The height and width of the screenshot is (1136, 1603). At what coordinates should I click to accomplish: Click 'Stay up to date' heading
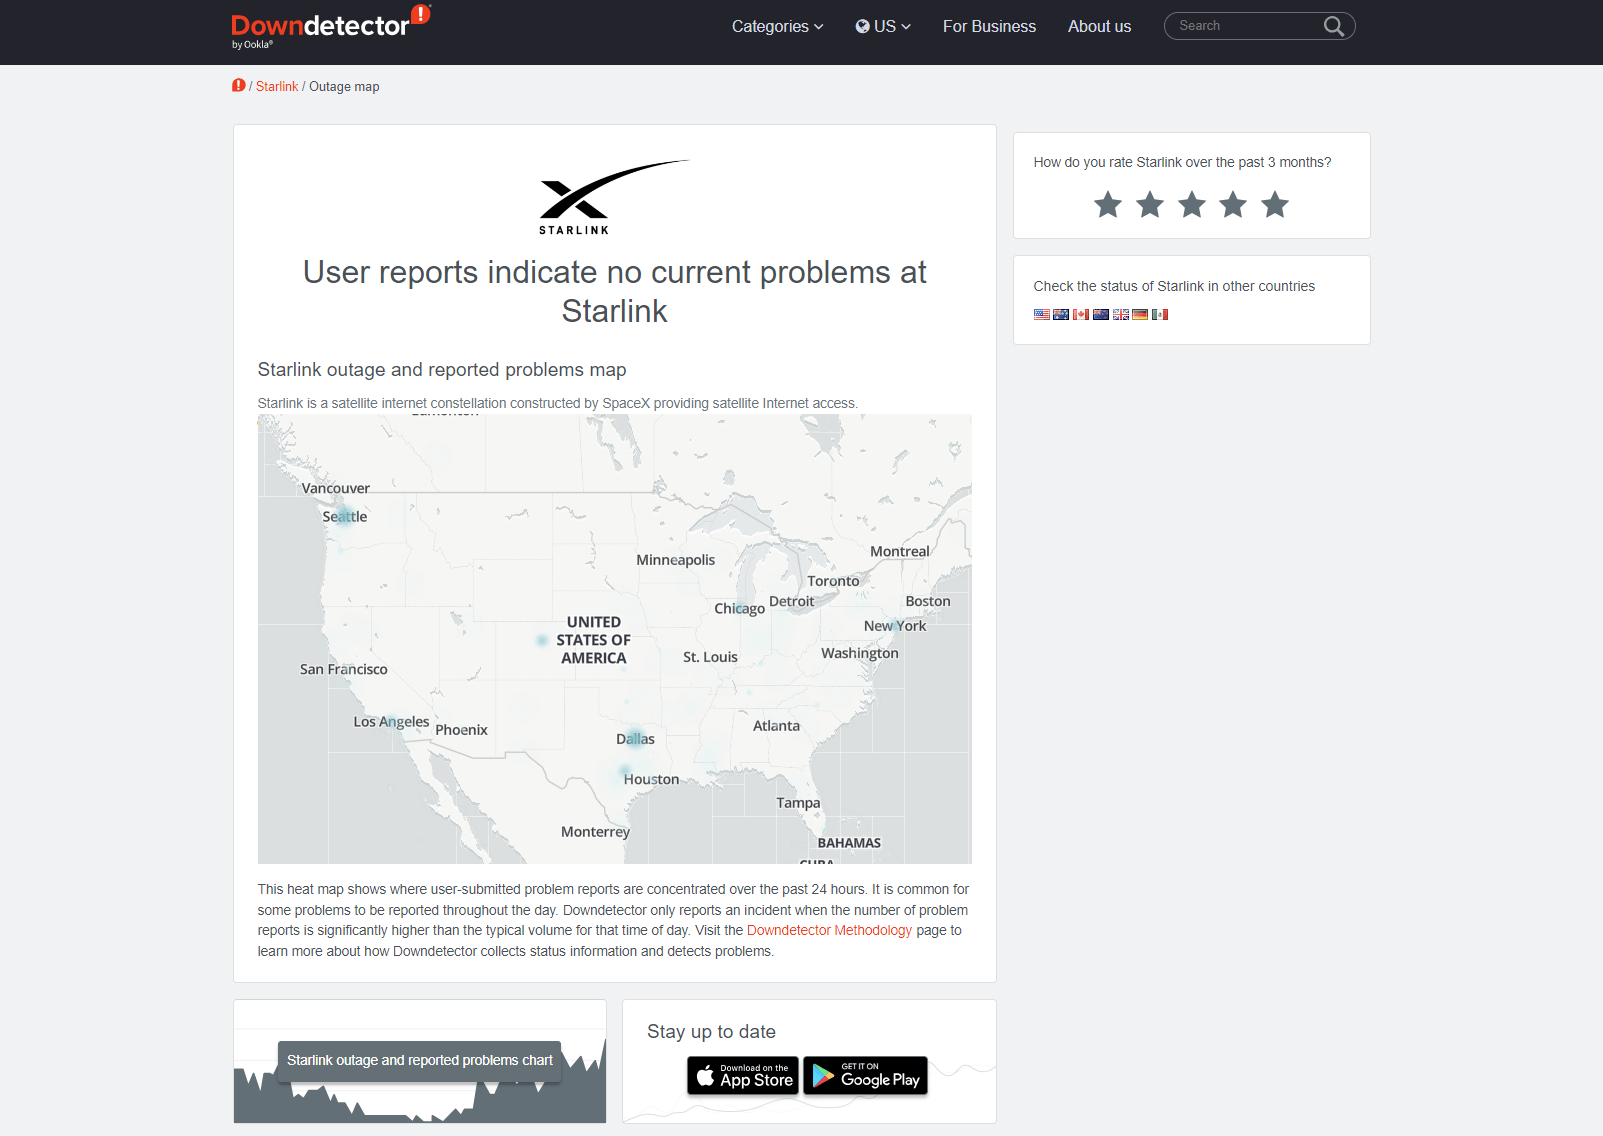pyautogui.click(x=711, y=1032)
